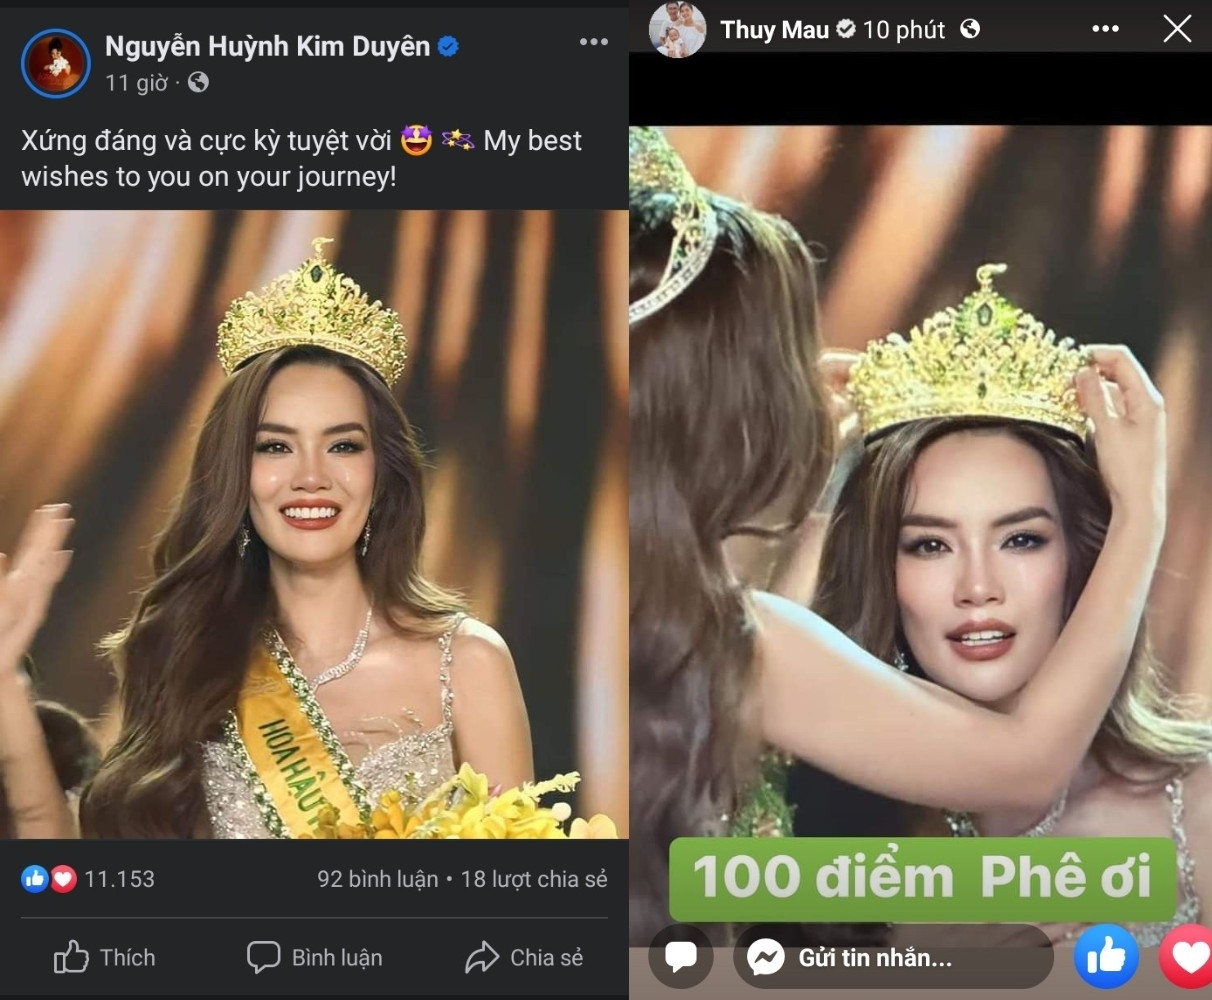Open the three-dot menu on Kim Duyên's post
The height and width of the screenshot is (1000, 1212).
tap(594, 42)
